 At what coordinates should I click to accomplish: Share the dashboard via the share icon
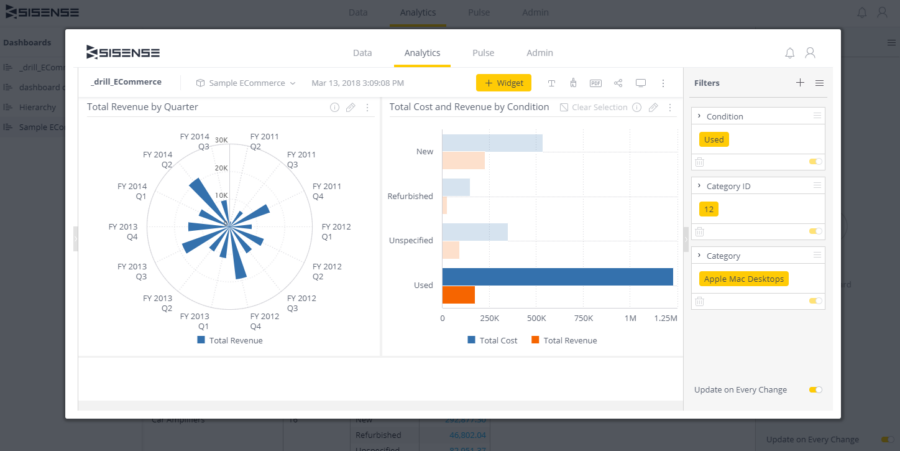click(x=618, y=83)
